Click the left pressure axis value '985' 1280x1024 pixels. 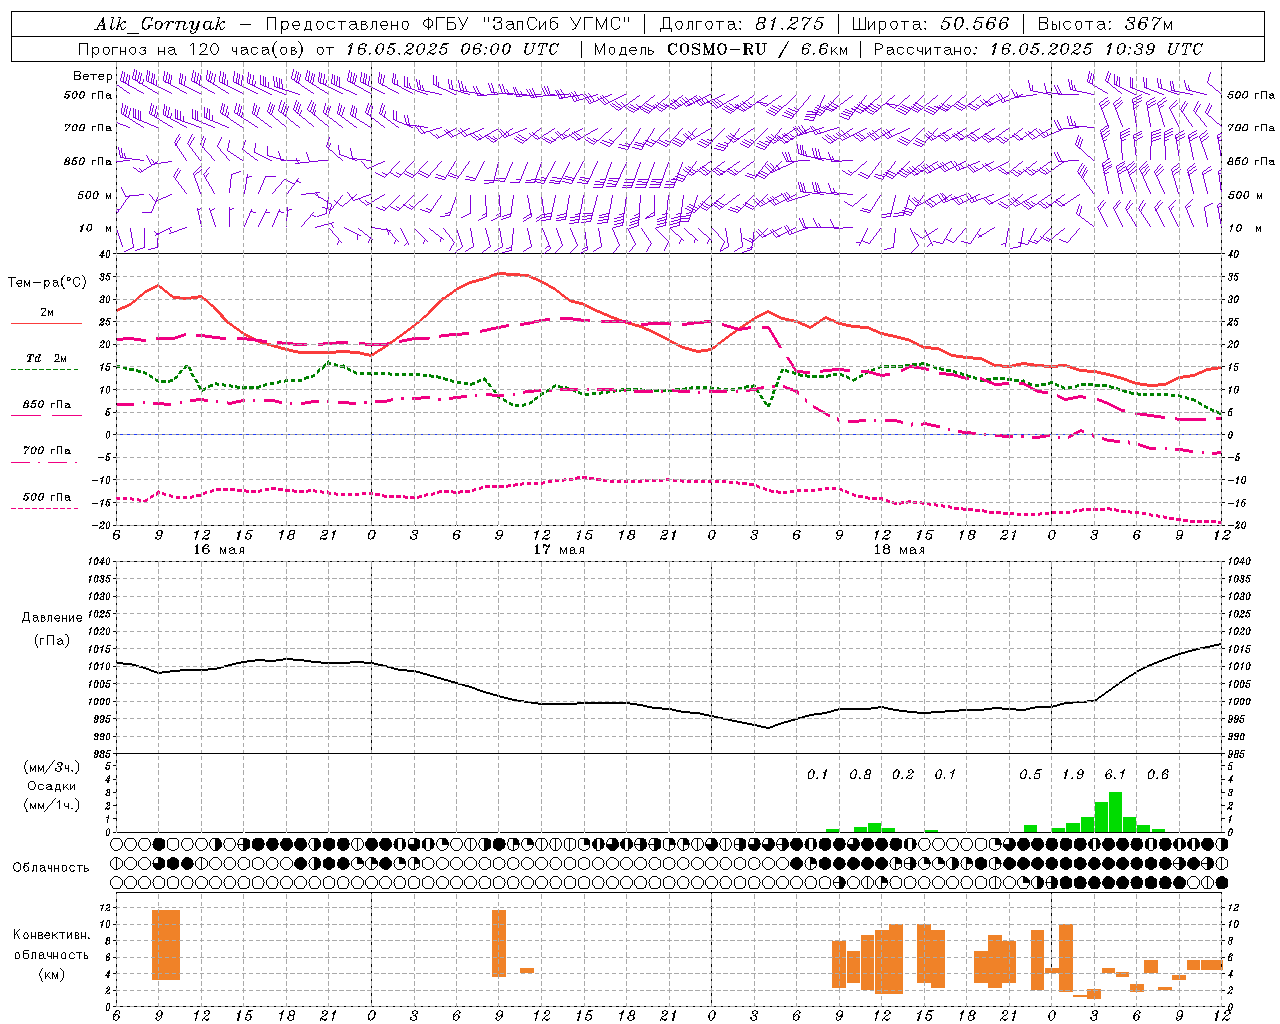tap(101, 754)
